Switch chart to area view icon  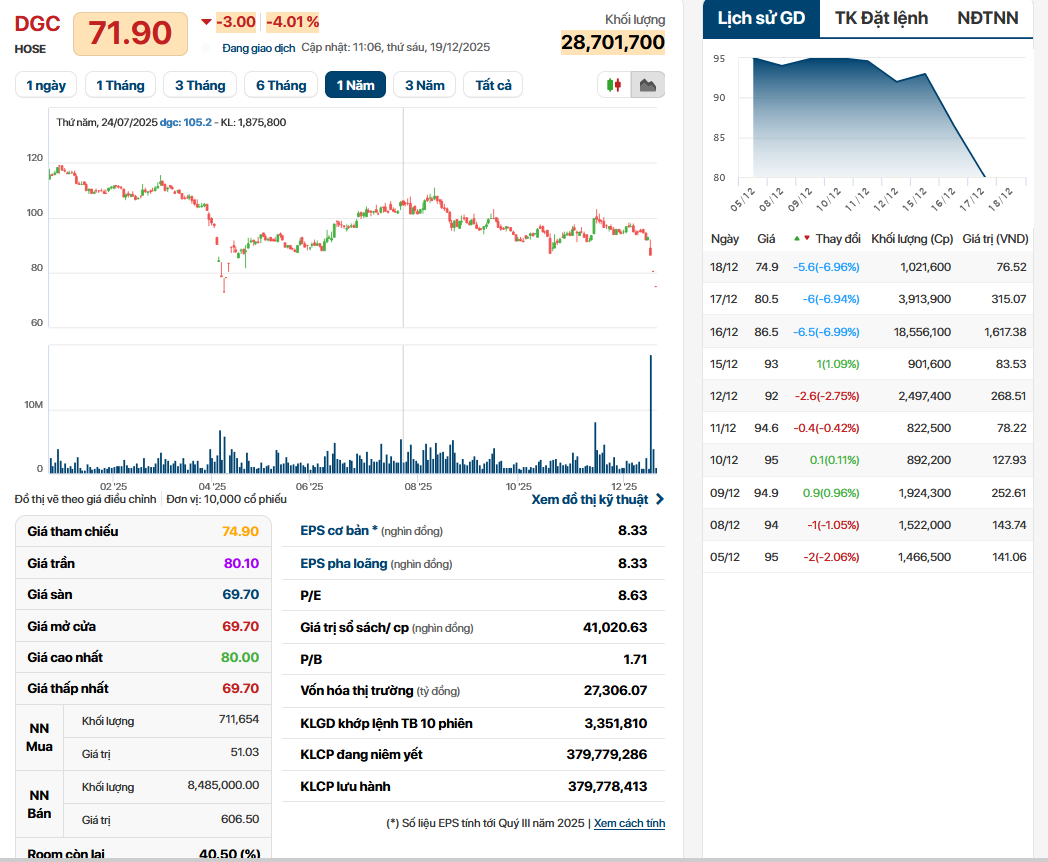[648, 85]
